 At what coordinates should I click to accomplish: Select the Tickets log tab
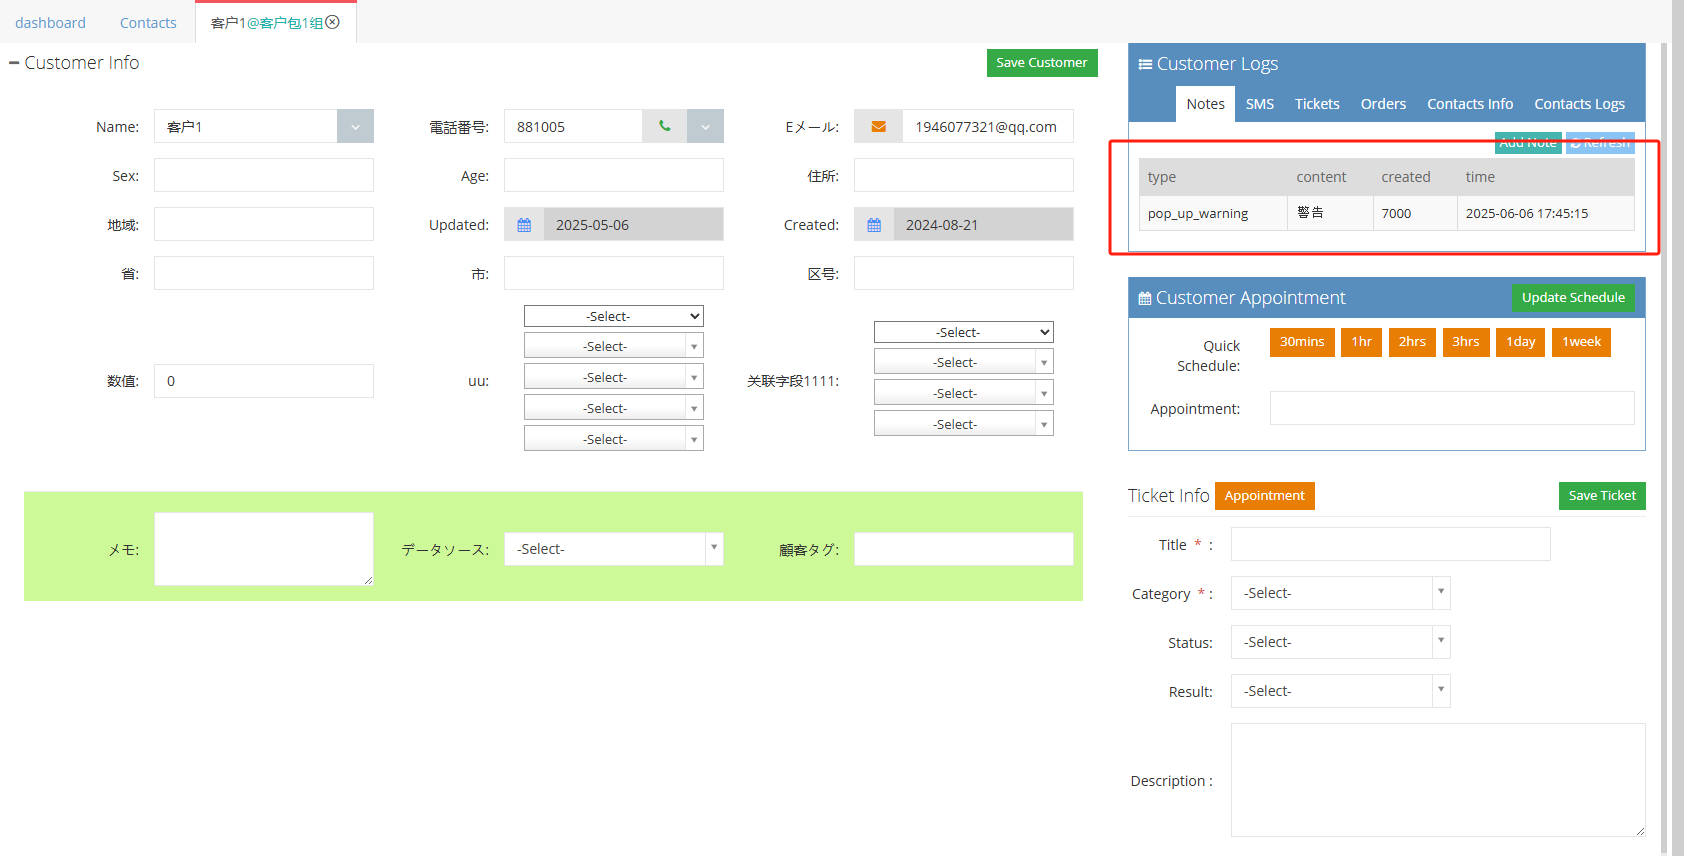coord(1317,104)
